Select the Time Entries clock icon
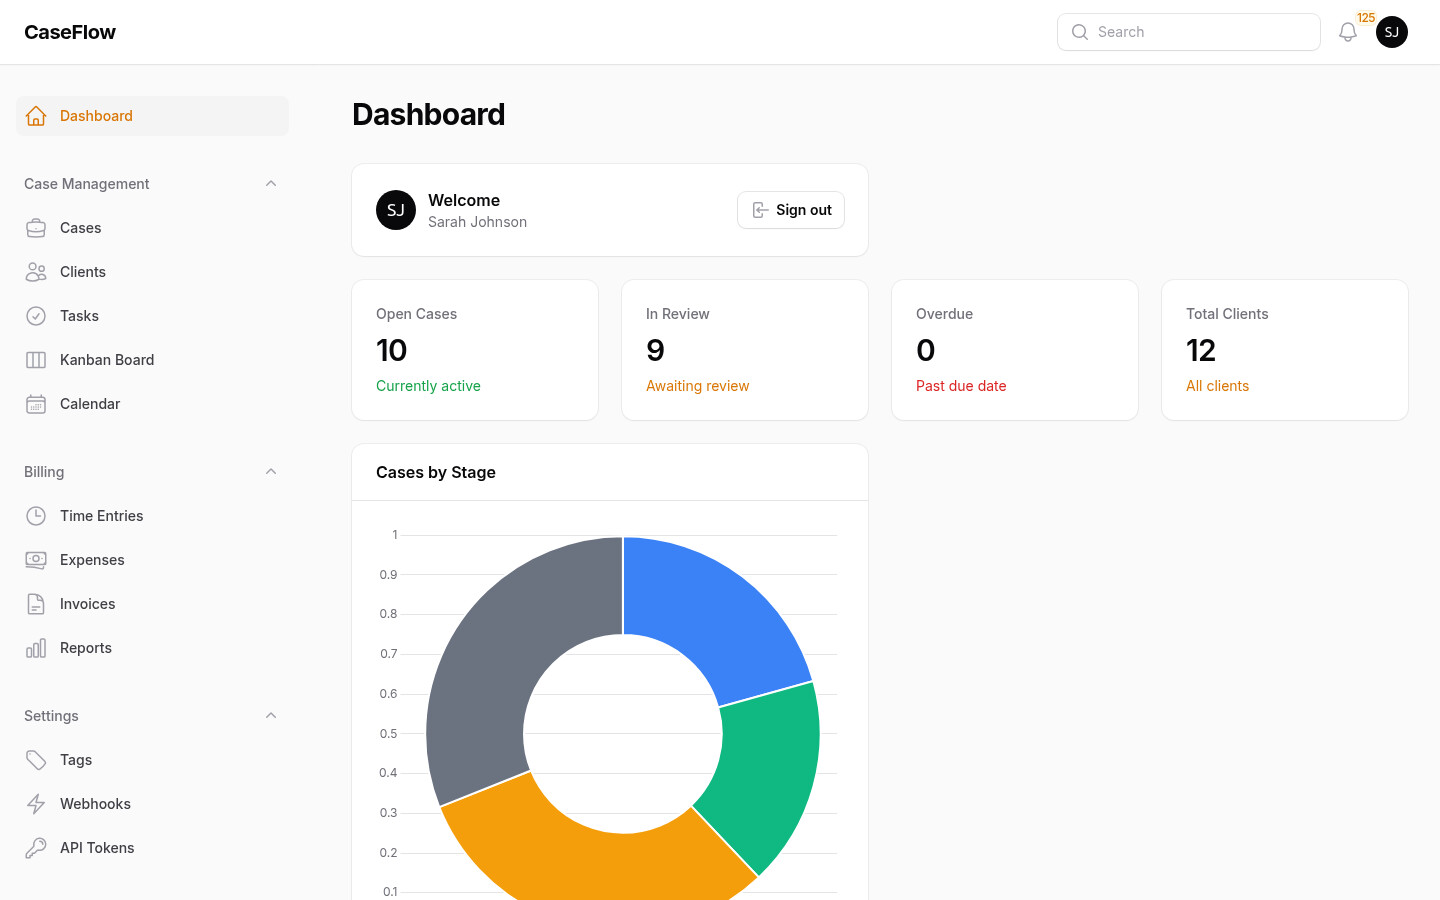Image resolution: width=1440 pixels, height=900 pixels. [36, 515]
